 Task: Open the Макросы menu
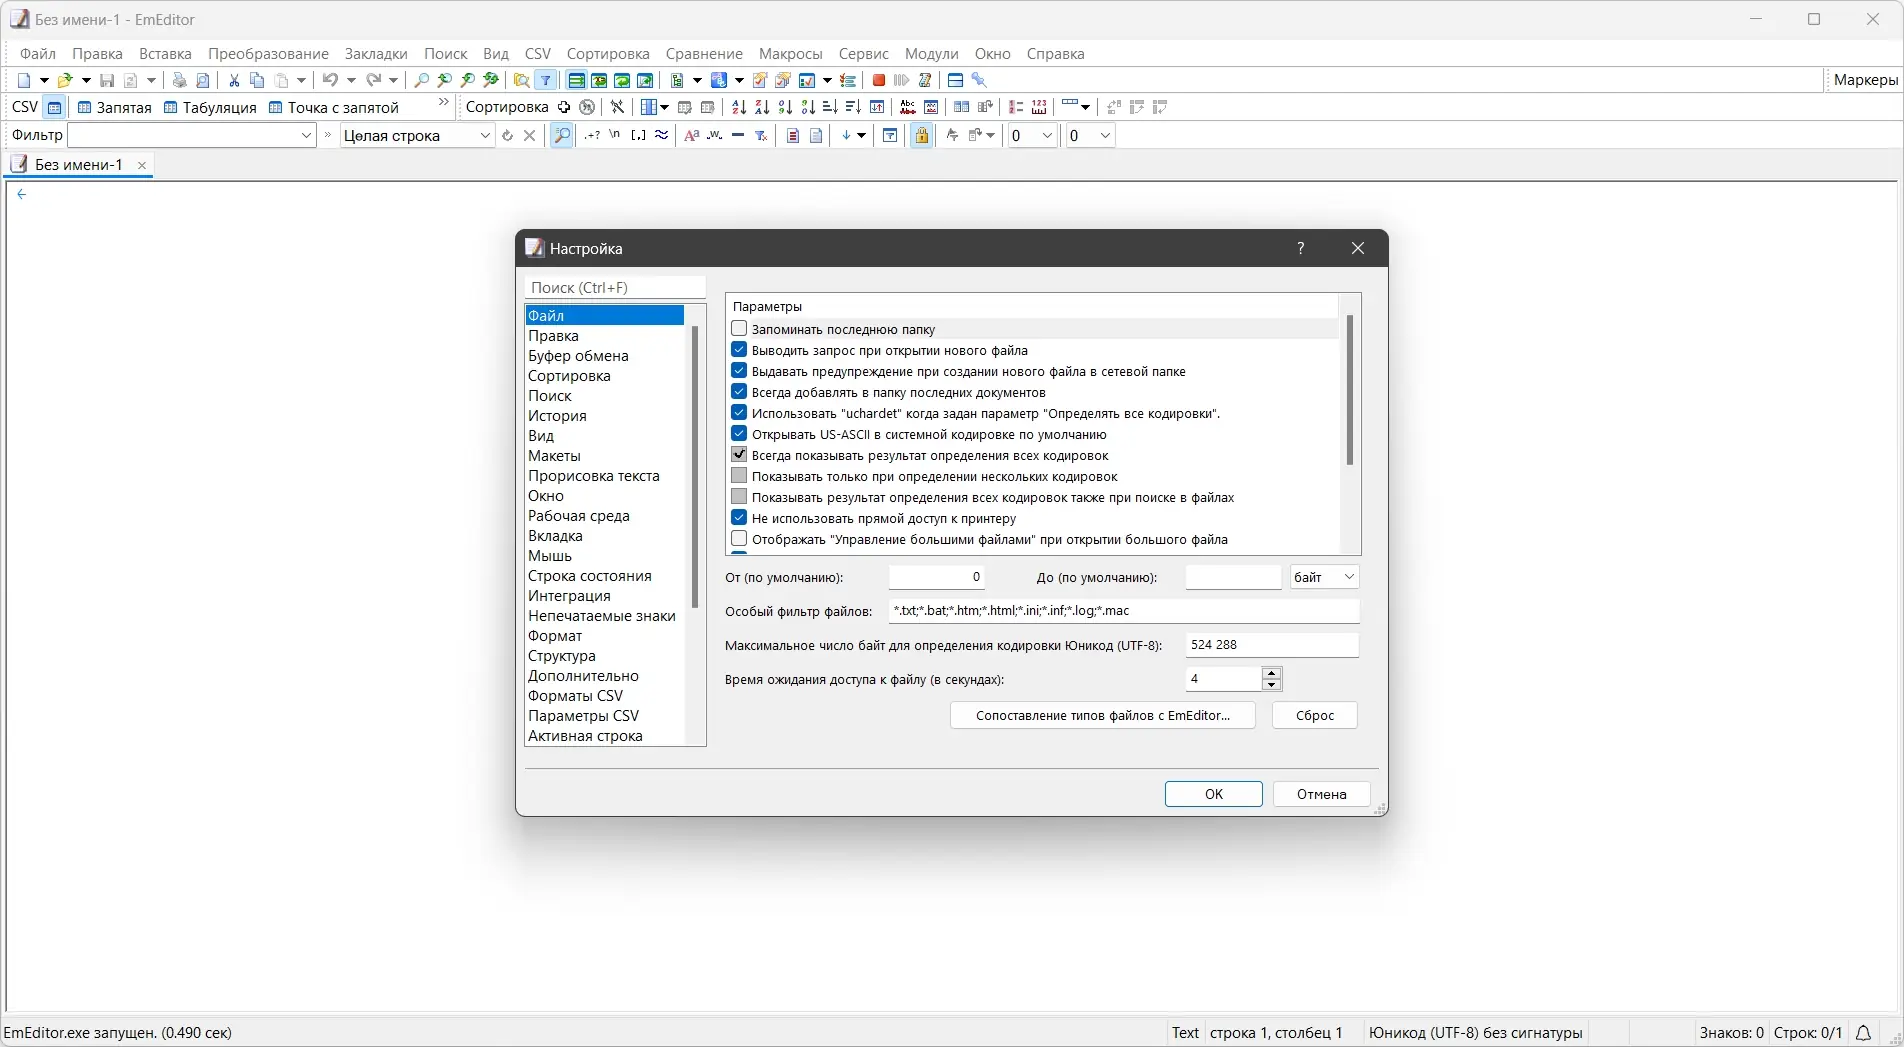[x=790, y=54]
